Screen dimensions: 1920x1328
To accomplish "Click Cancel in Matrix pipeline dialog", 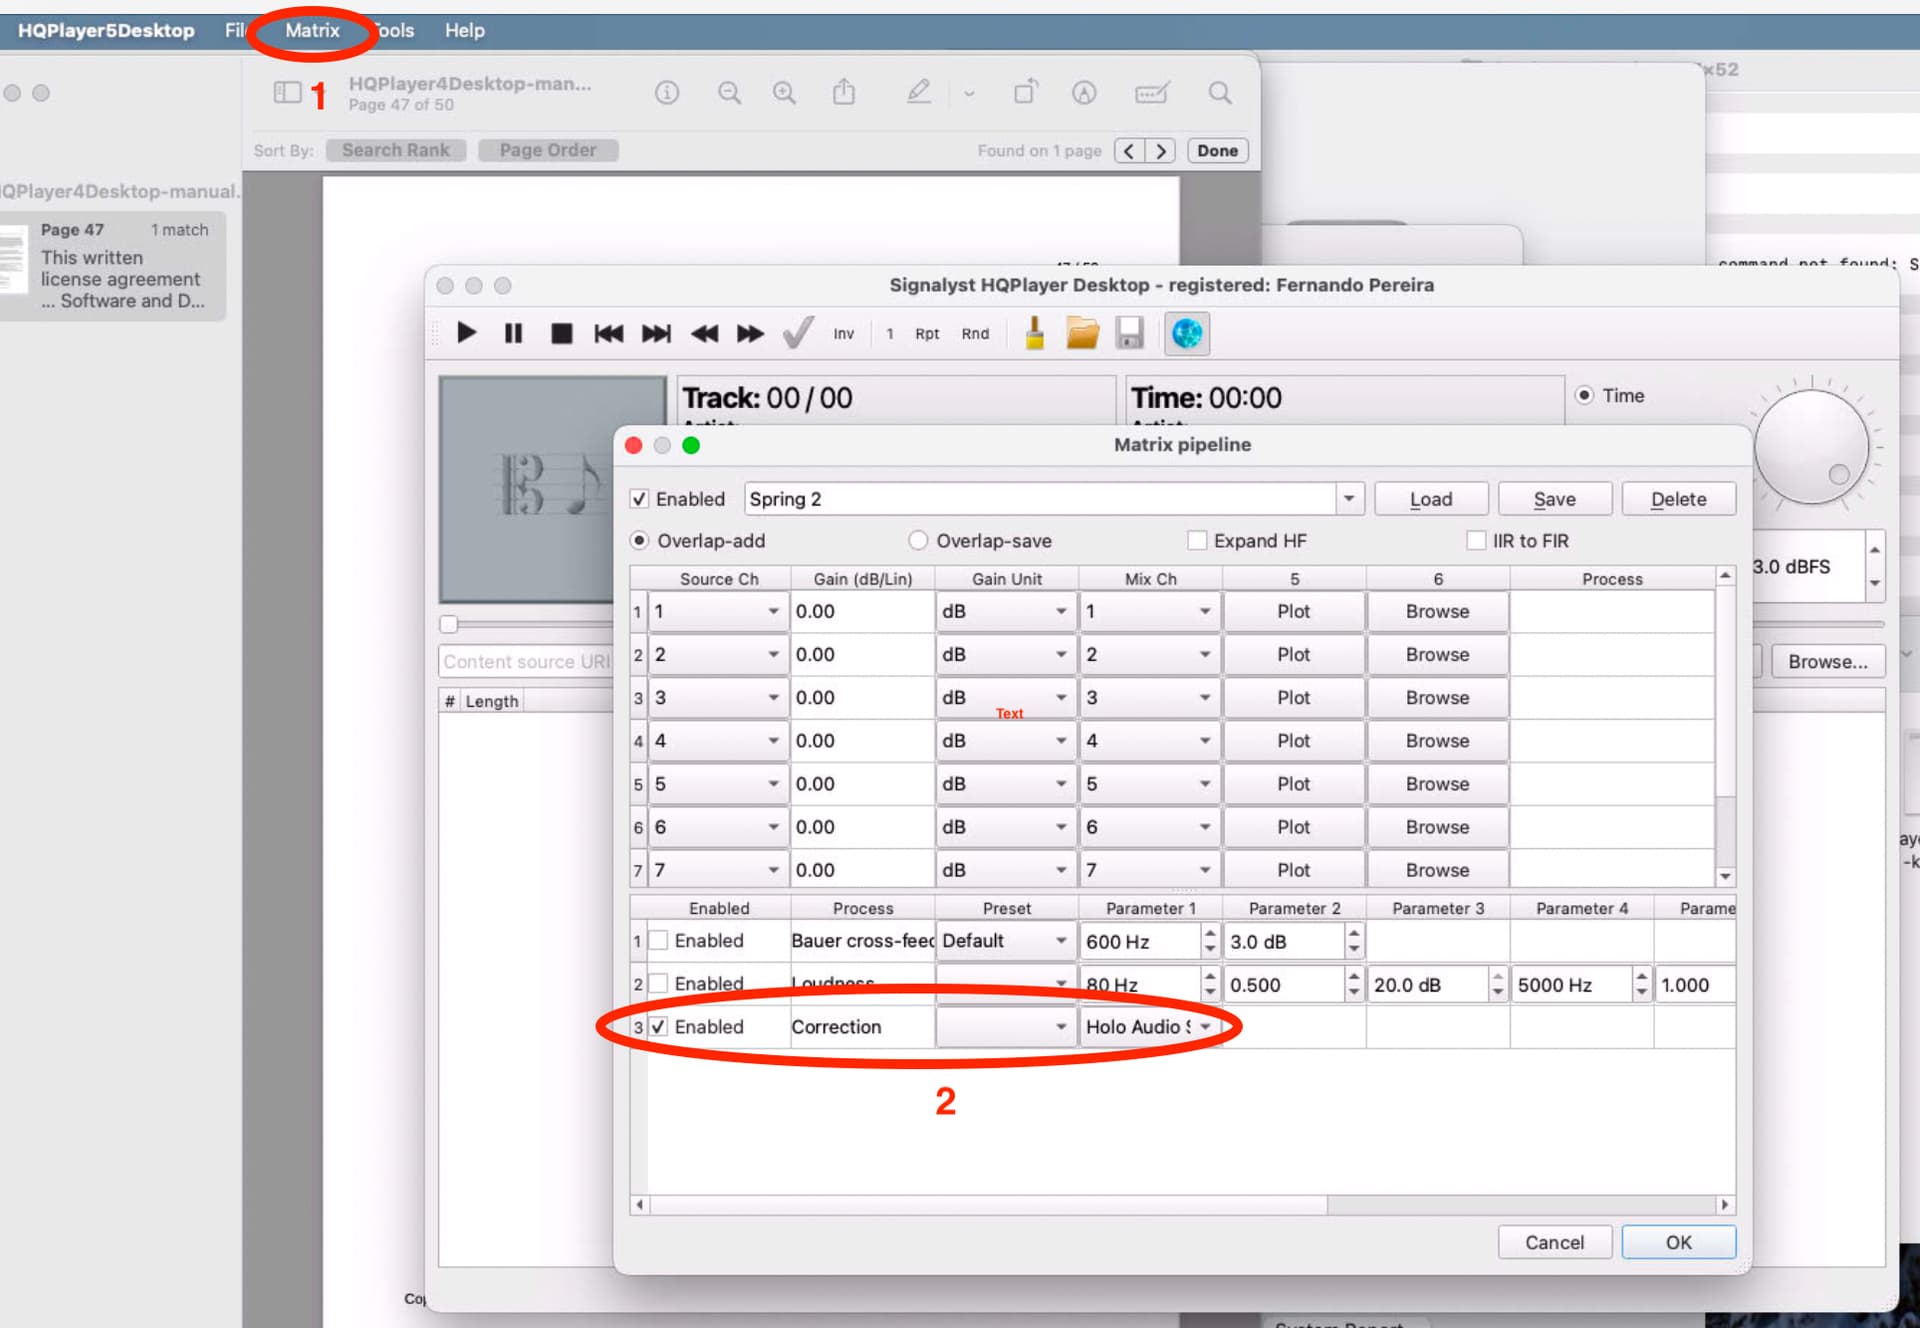I will point(1554,1242).
